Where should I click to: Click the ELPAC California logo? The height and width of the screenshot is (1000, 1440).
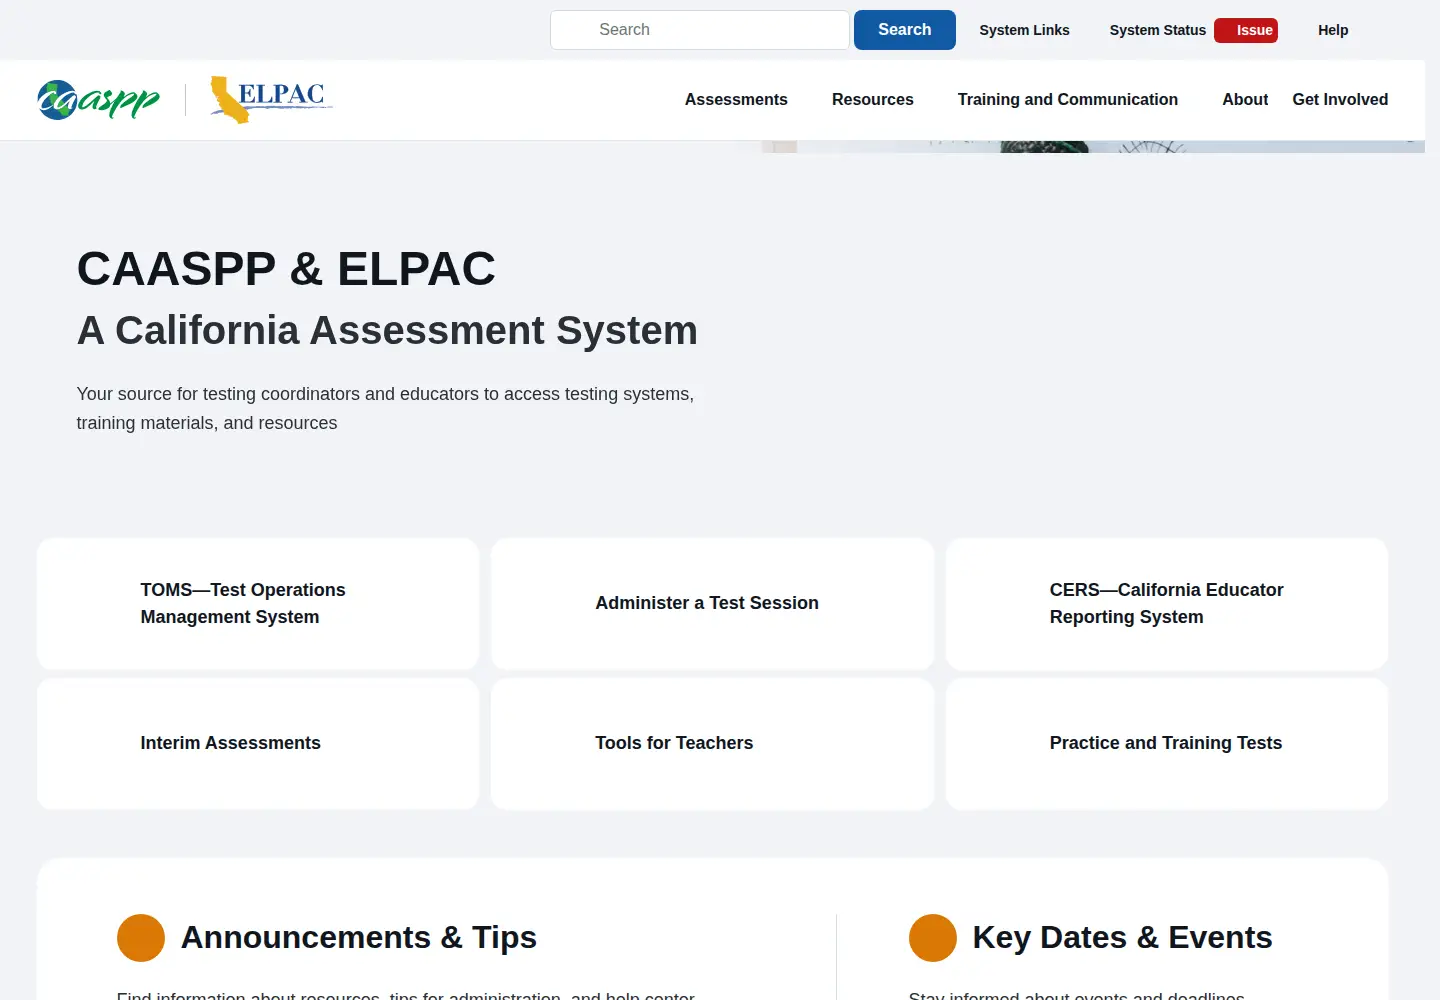coord(271,100)
